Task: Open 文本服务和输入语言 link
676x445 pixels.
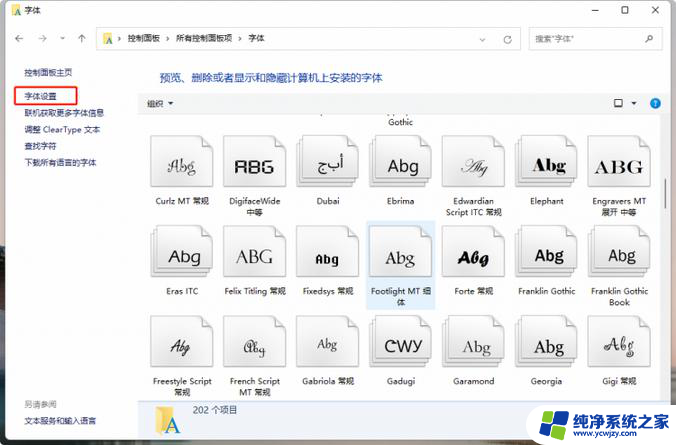Action: [x=60, y=421]
